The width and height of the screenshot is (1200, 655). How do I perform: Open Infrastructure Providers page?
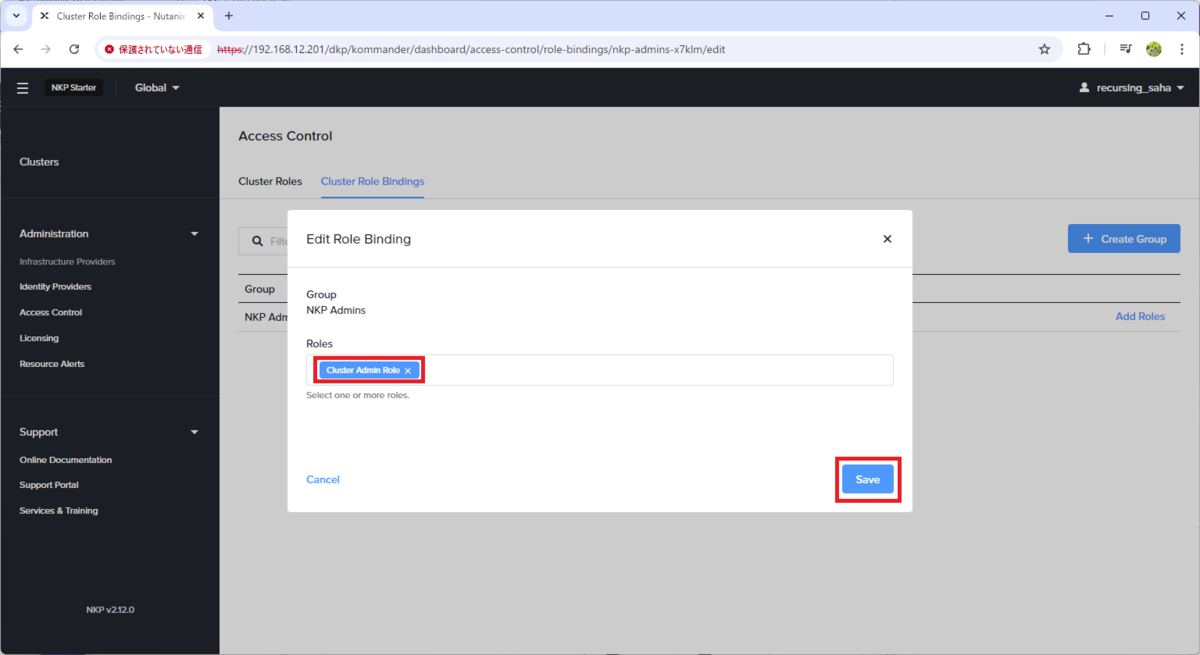tap(67, 262)
